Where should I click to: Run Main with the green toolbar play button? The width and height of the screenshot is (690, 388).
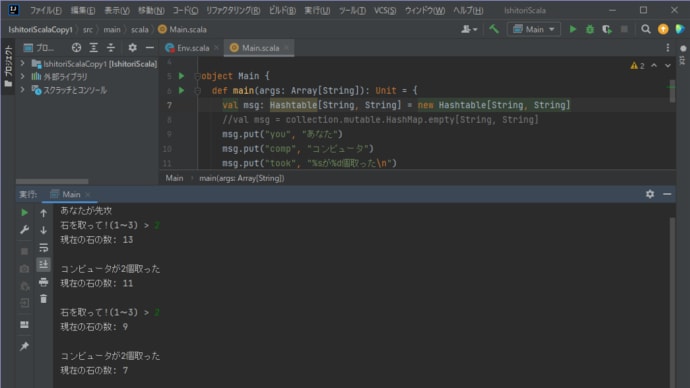573,29
